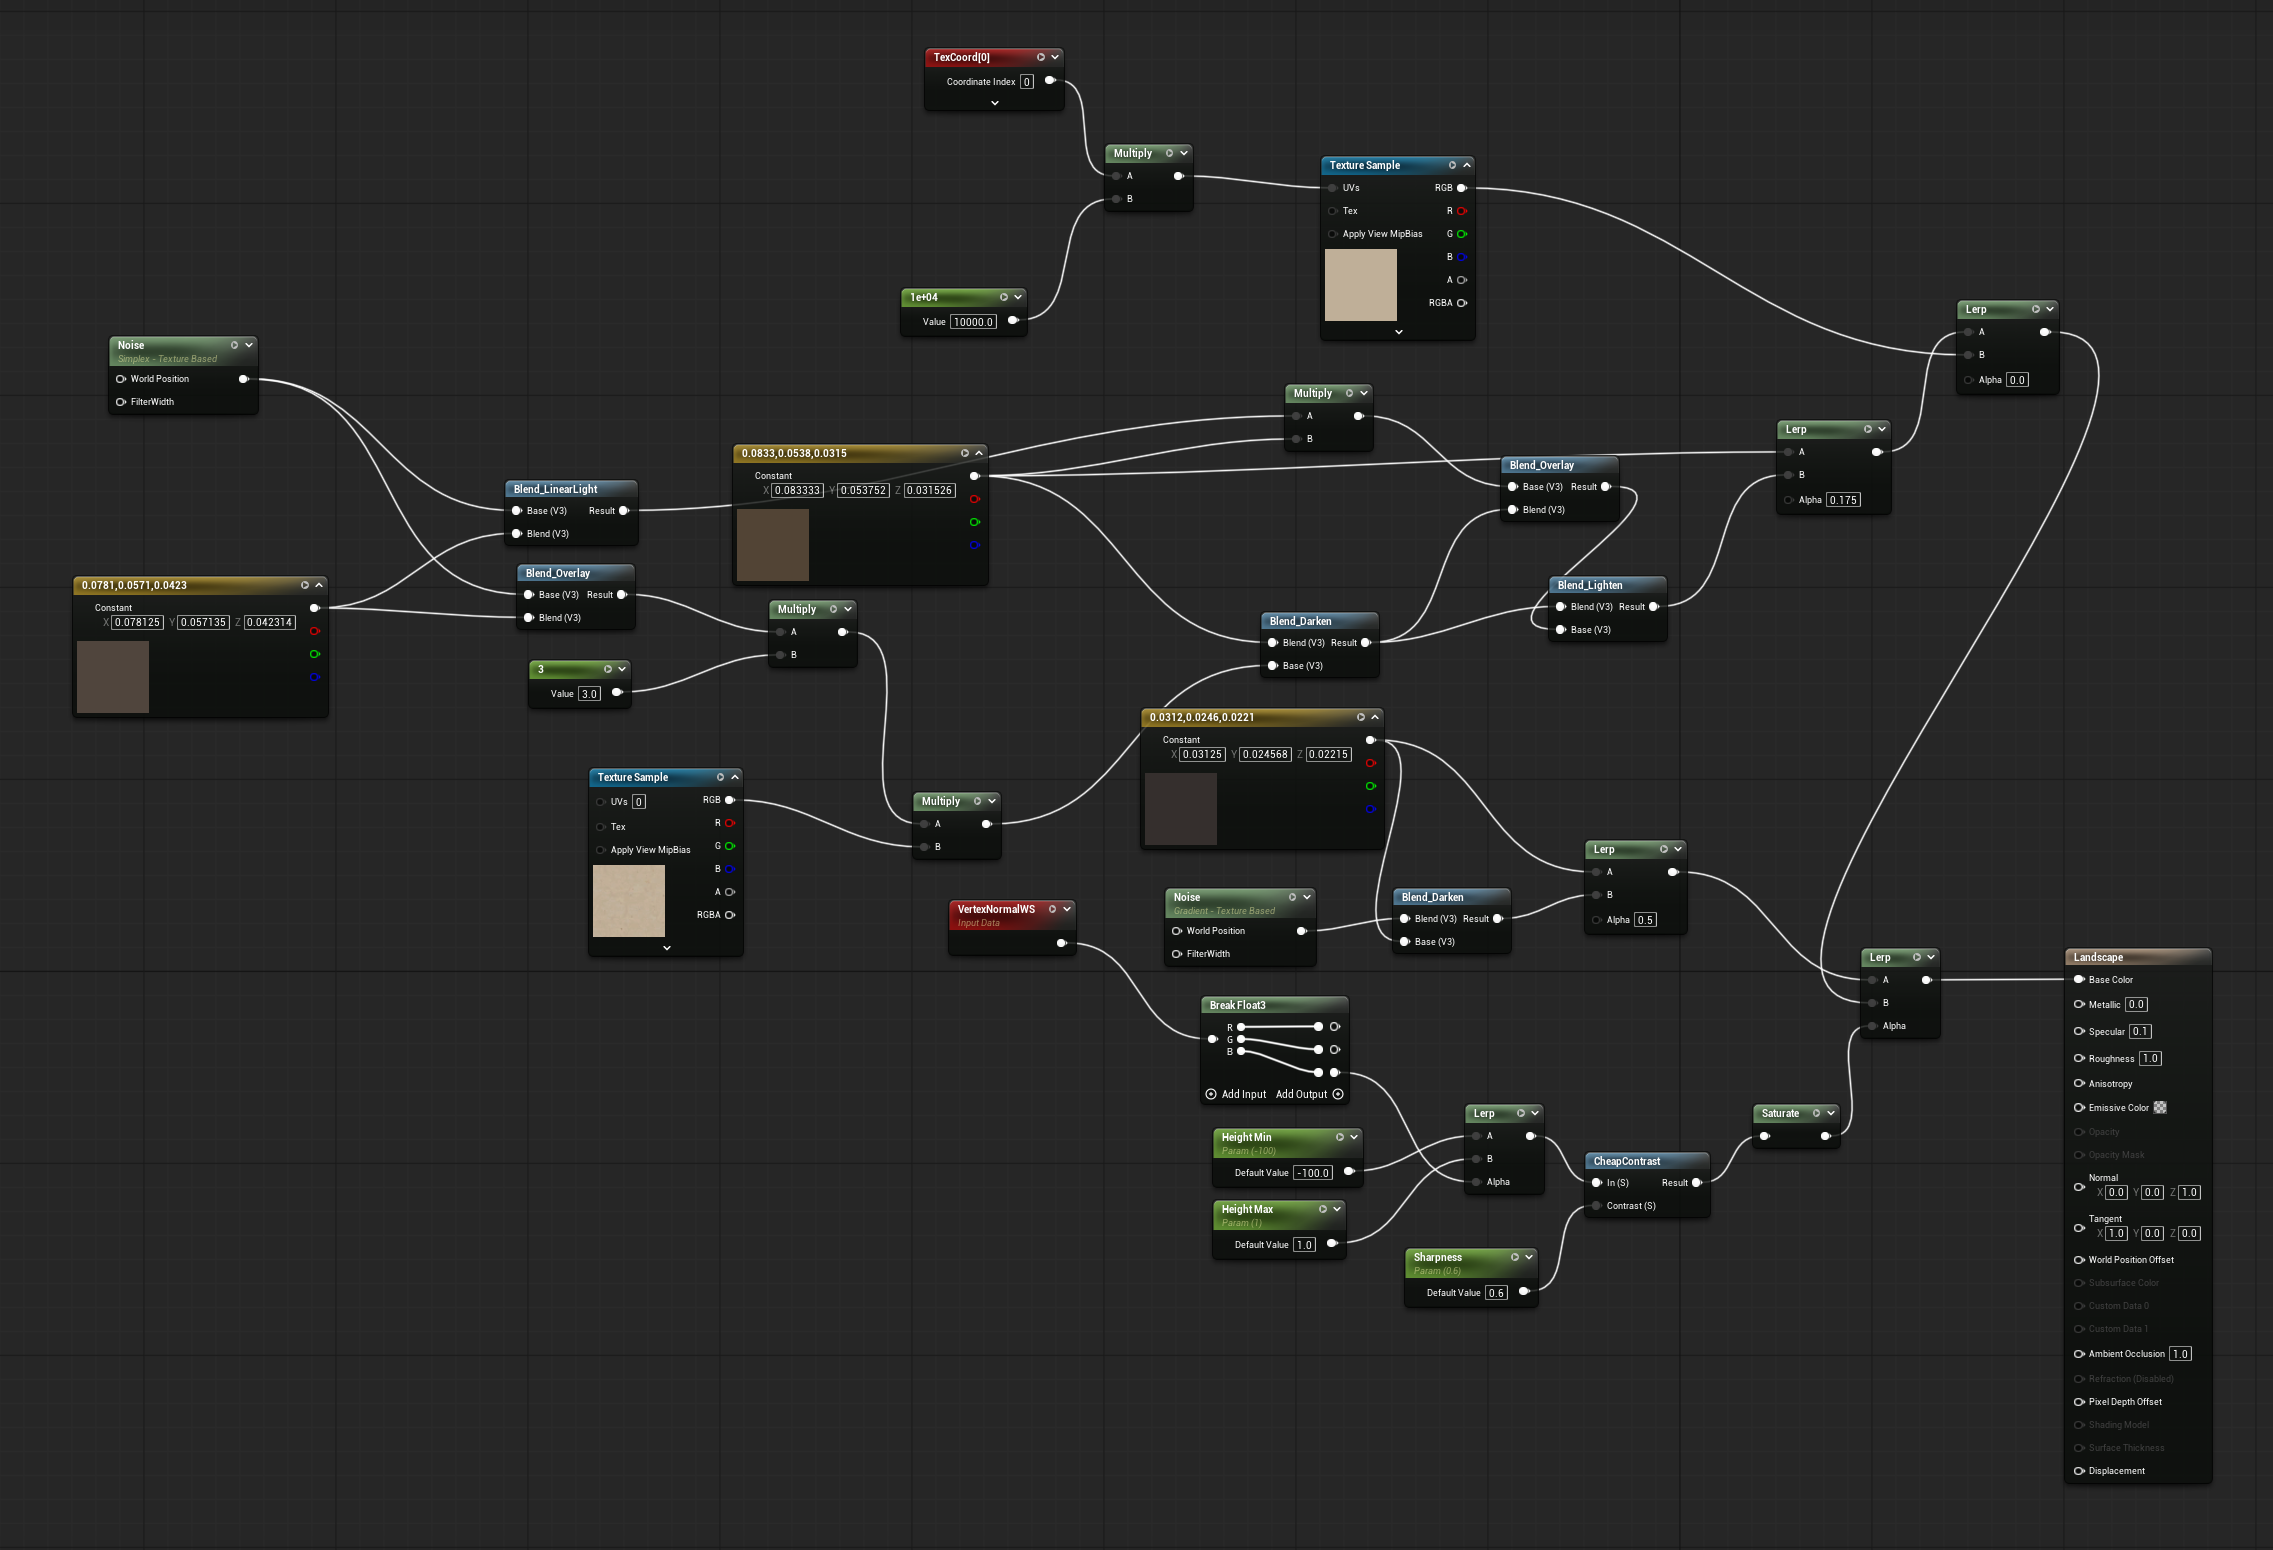Select the CheapContrast node header
This screenshot has width=2273, height=1550.
coord(1626,1161)
